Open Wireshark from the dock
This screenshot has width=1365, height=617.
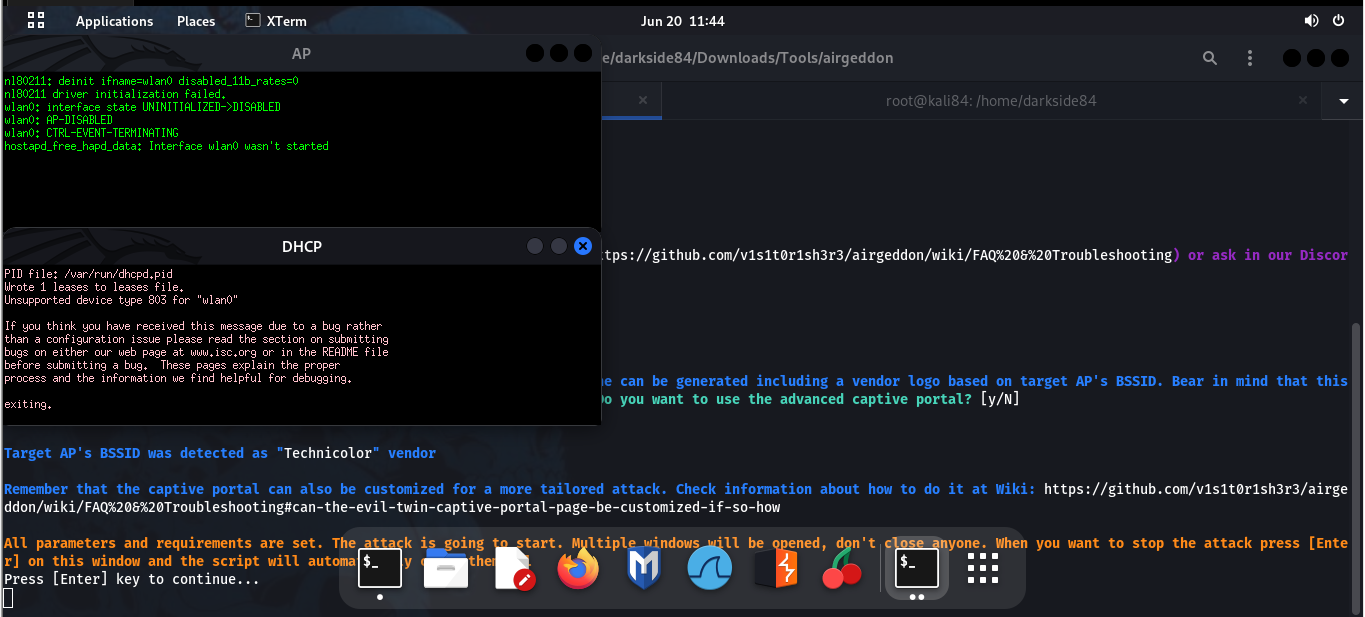709,567
